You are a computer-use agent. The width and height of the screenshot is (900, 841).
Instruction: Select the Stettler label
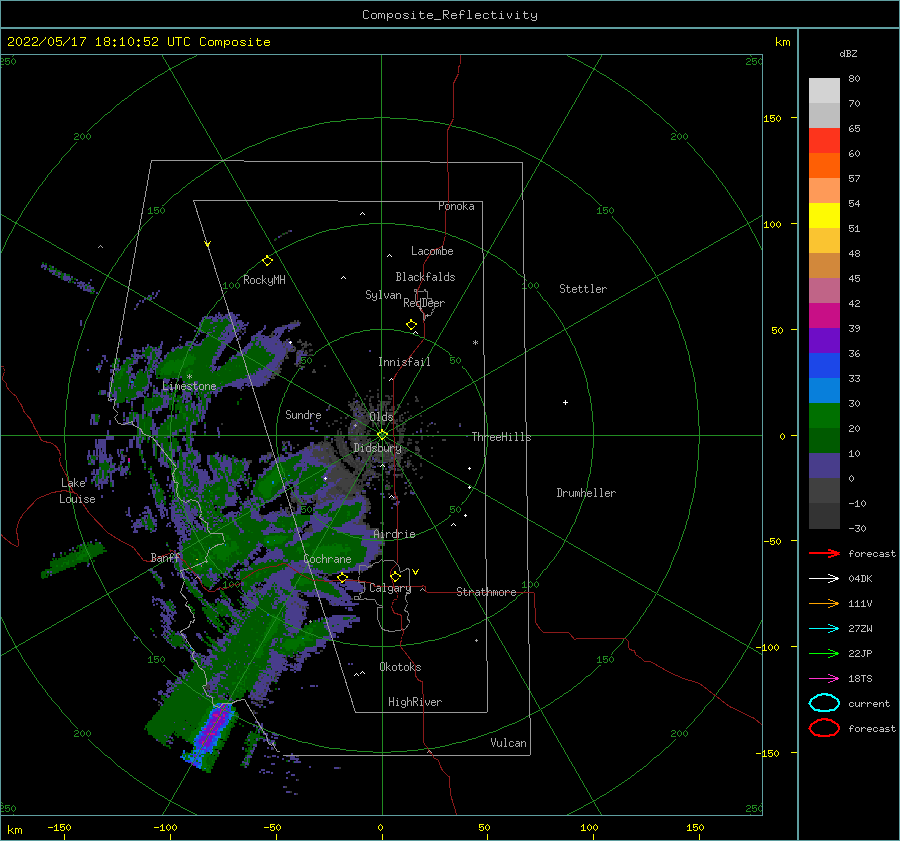tap(583, 289)
